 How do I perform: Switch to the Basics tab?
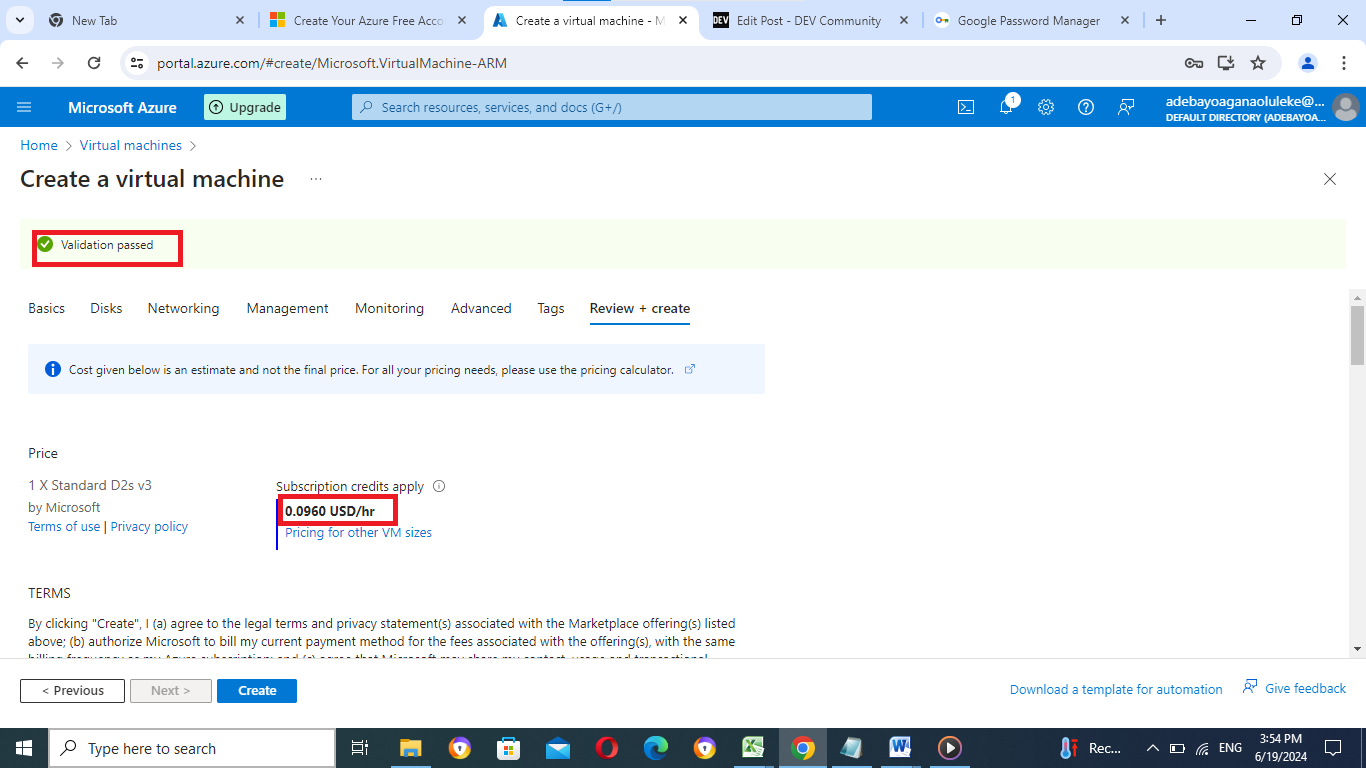click(x=46, y=308)
